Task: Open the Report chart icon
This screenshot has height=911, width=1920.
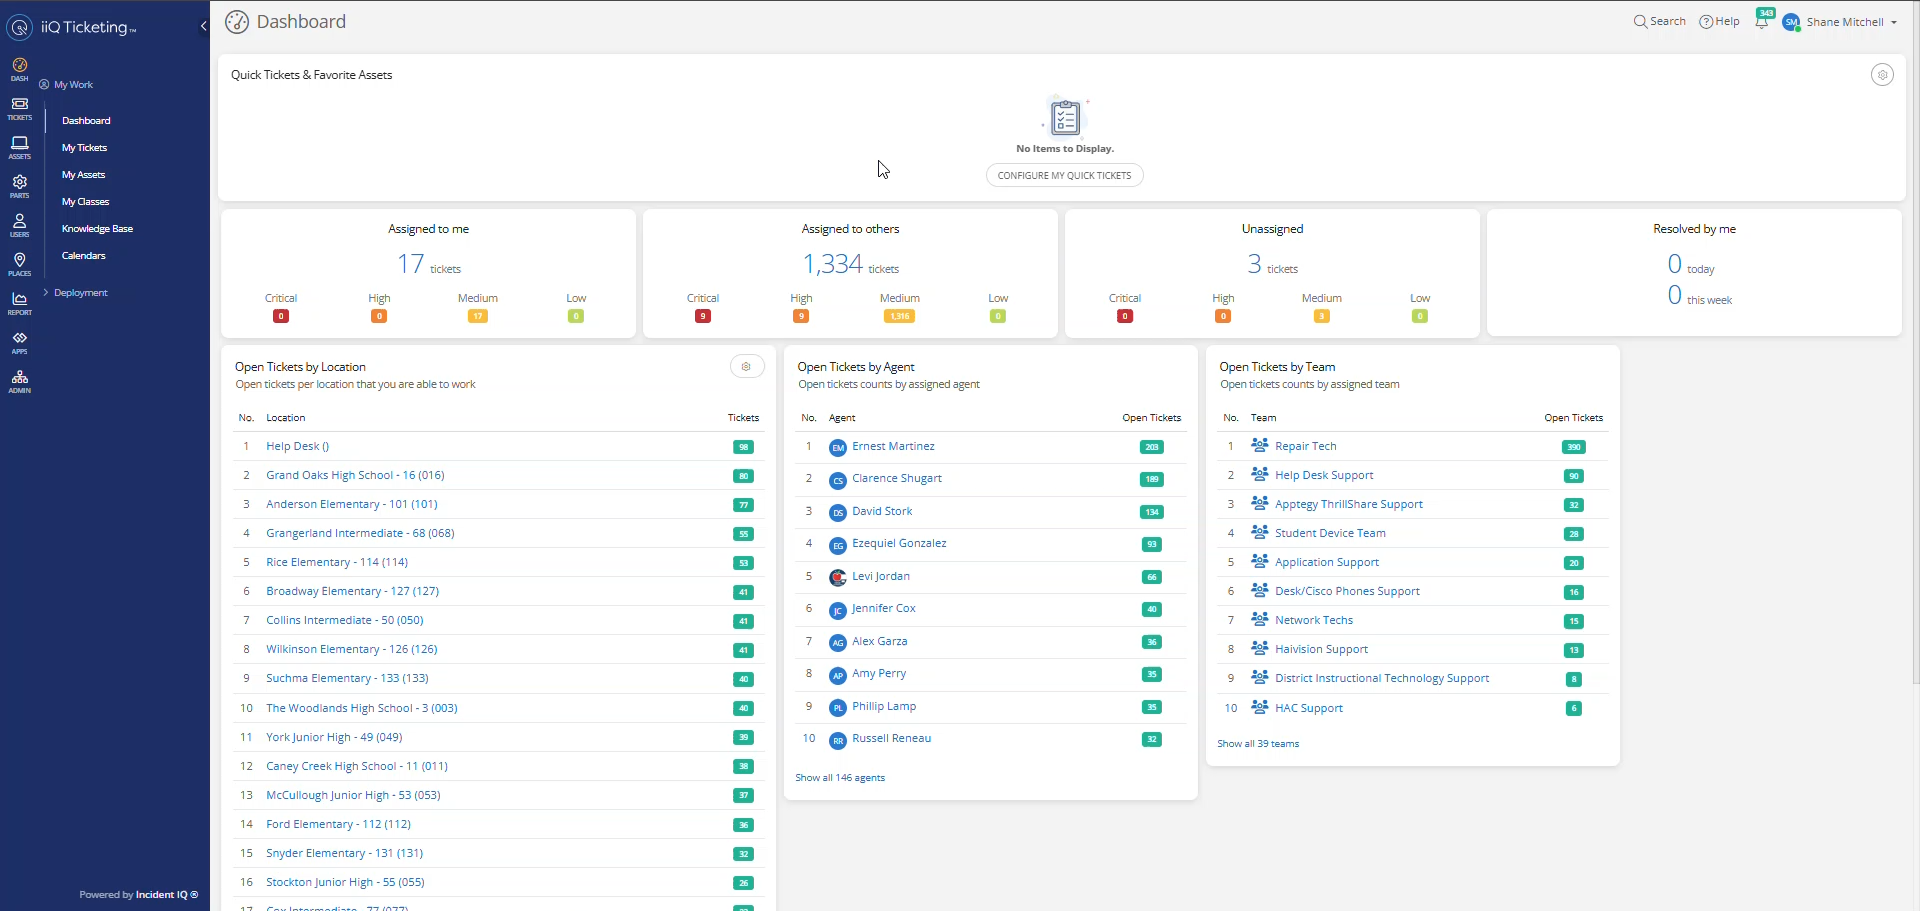Action: [19, 303]
